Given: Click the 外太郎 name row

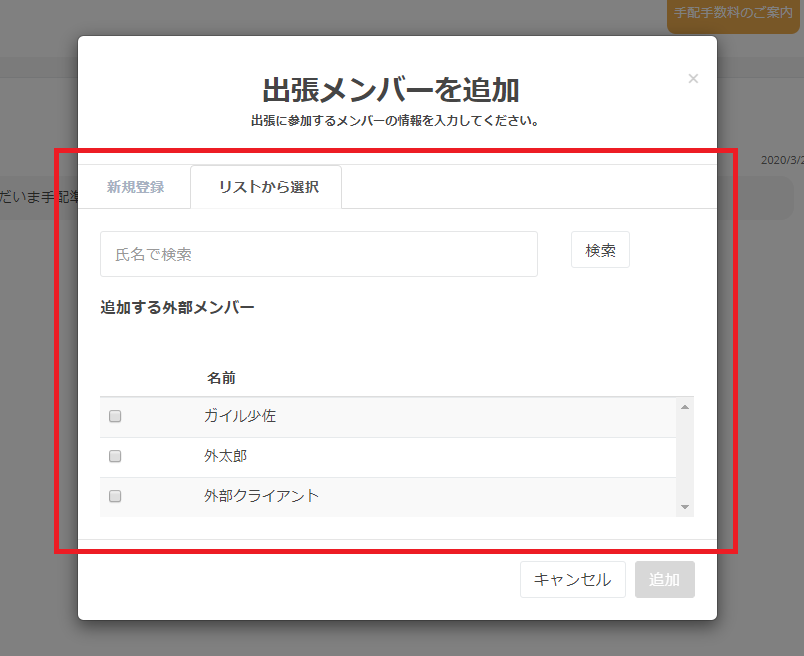Looking at the screenshot, I should click(x=226, y=456).
